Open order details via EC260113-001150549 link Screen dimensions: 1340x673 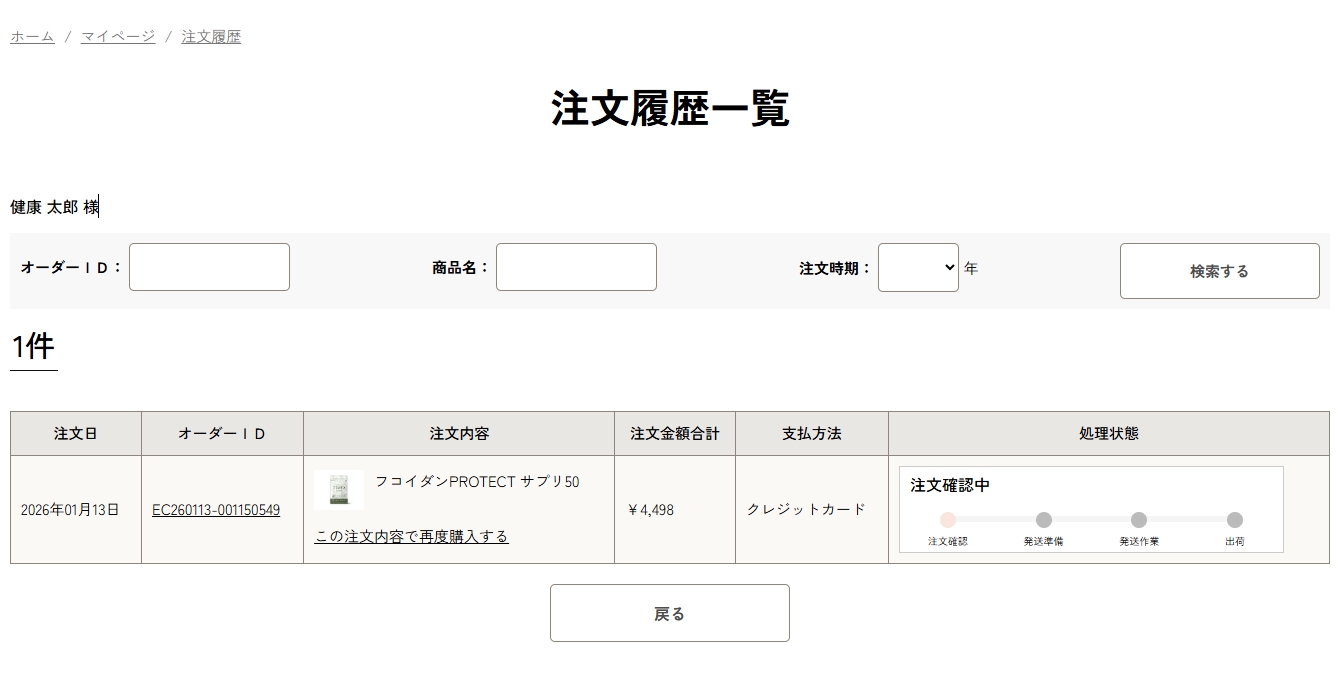pyautogui.click(x=217, y=510)
